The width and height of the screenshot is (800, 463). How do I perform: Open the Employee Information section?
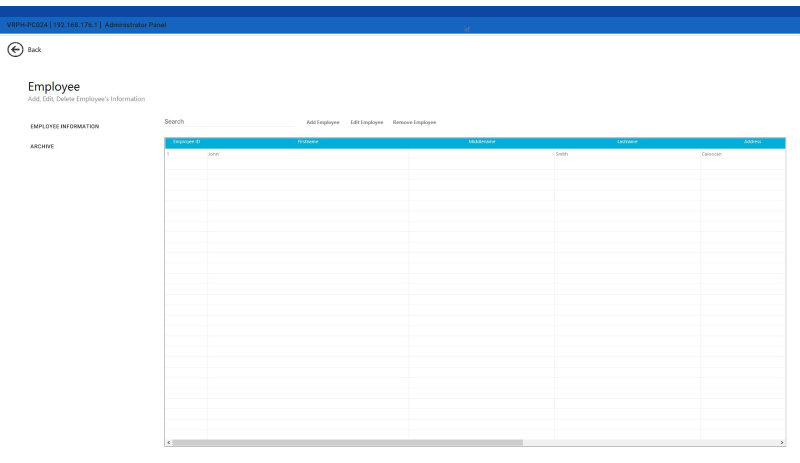(x=65, y=127)
